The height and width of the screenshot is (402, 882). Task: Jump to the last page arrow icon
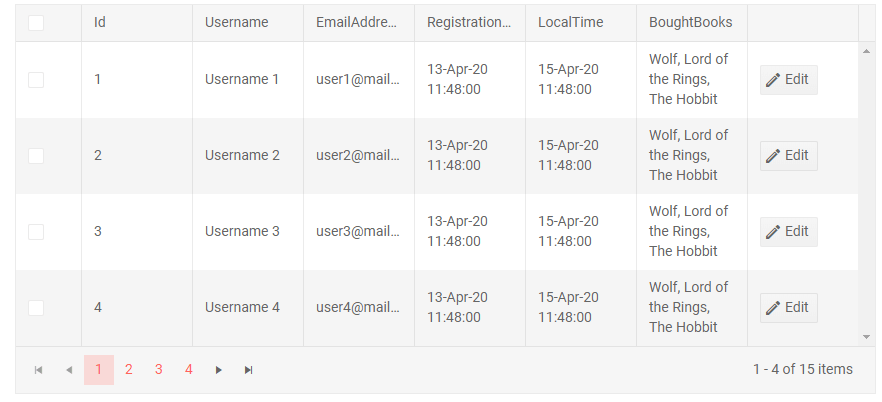(249, 370)
